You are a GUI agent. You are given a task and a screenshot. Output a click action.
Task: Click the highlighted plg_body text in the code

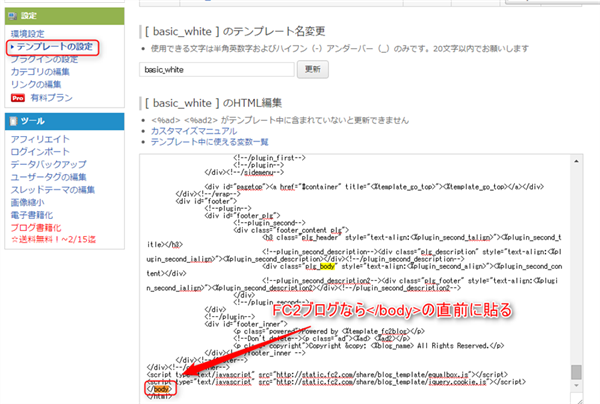click(x=320, y=267)
